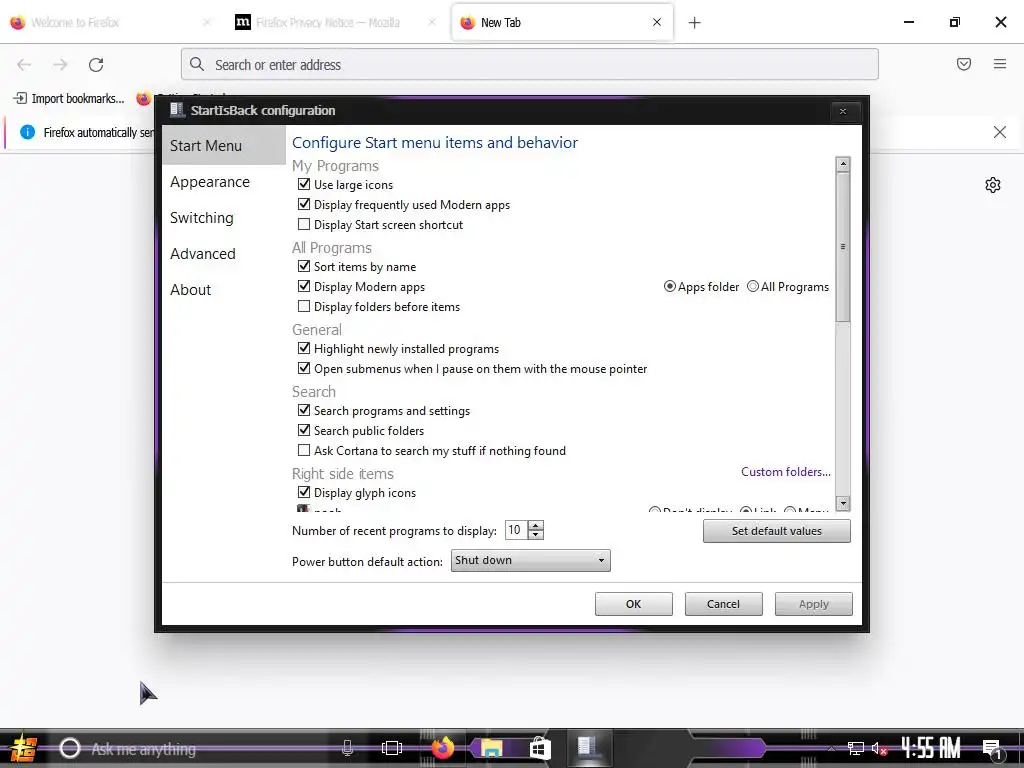Enable Ask Cortana to search my stuff
Image resolution: width=1024 pixels, height=768 pixels.
(x=304, y=450)
